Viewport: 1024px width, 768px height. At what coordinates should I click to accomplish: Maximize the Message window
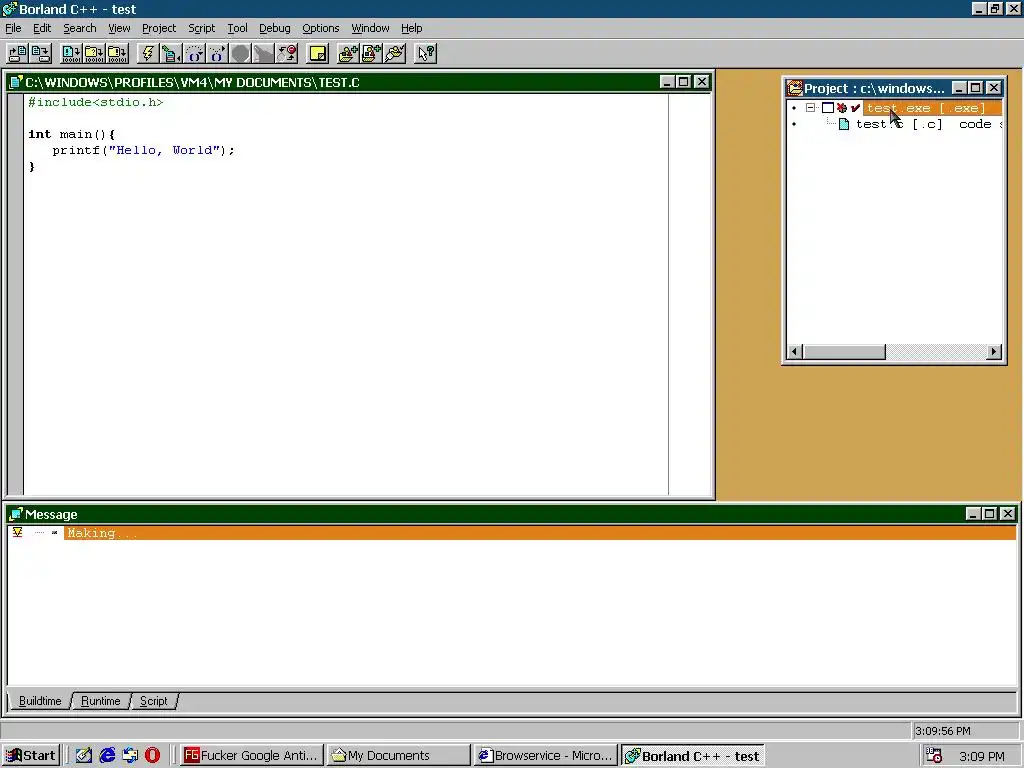(989, 513)
